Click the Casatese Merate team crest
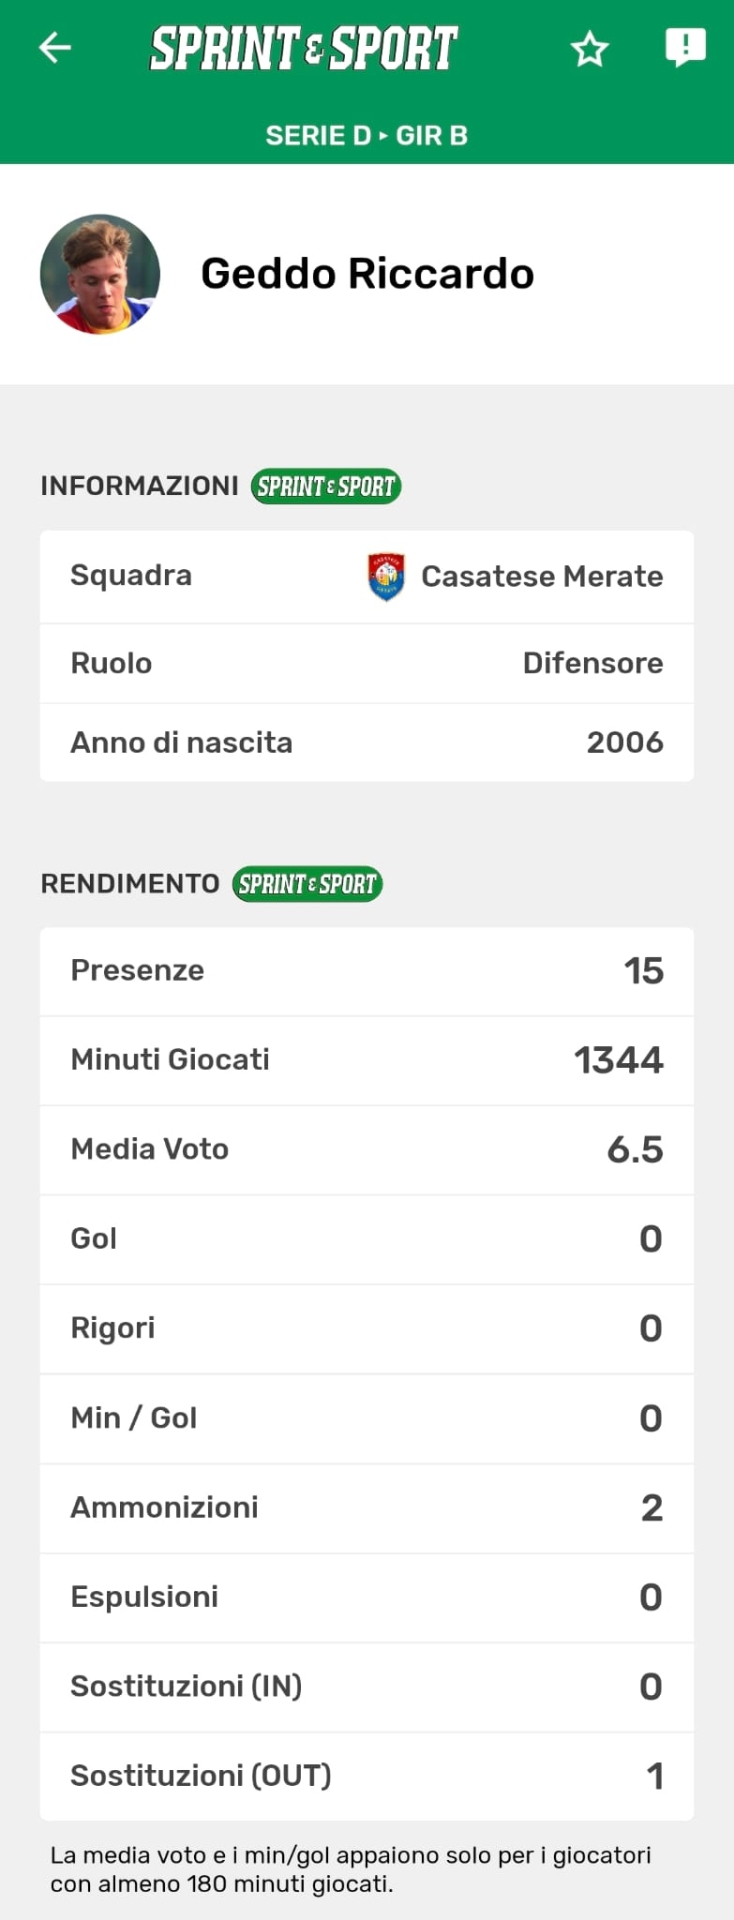734x1920 pixels. (386, 576)
